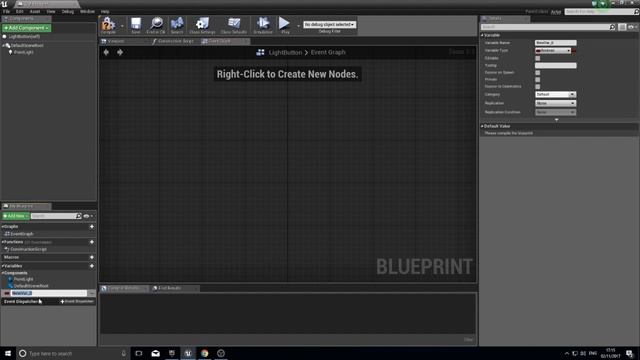Add an Event Dispatcher with the plus button
The height and width of the screenshot is (360, 640).
click(x=77, y=302)
